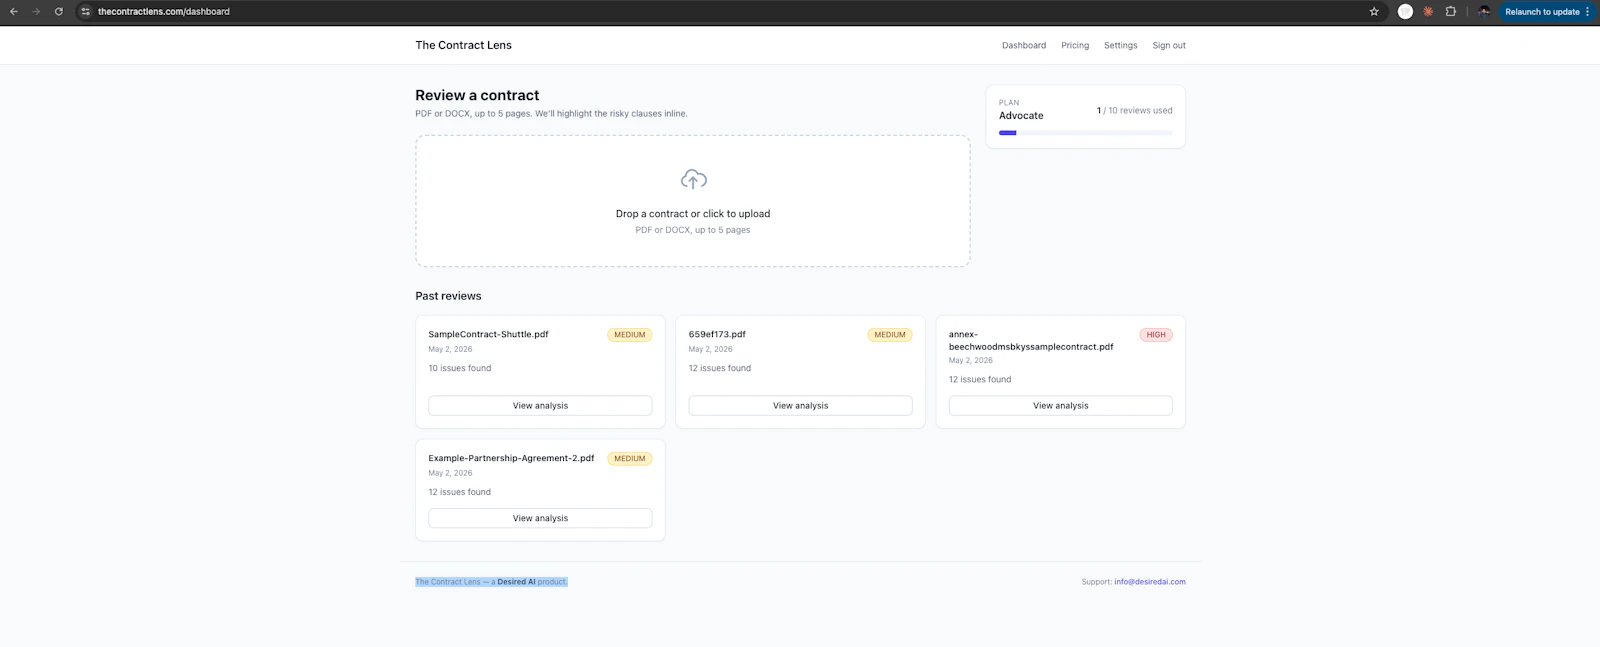This screenshot has height=647, width=1600.
Task: Reload the page with the refresh icon
Action: tap(59, 12)
